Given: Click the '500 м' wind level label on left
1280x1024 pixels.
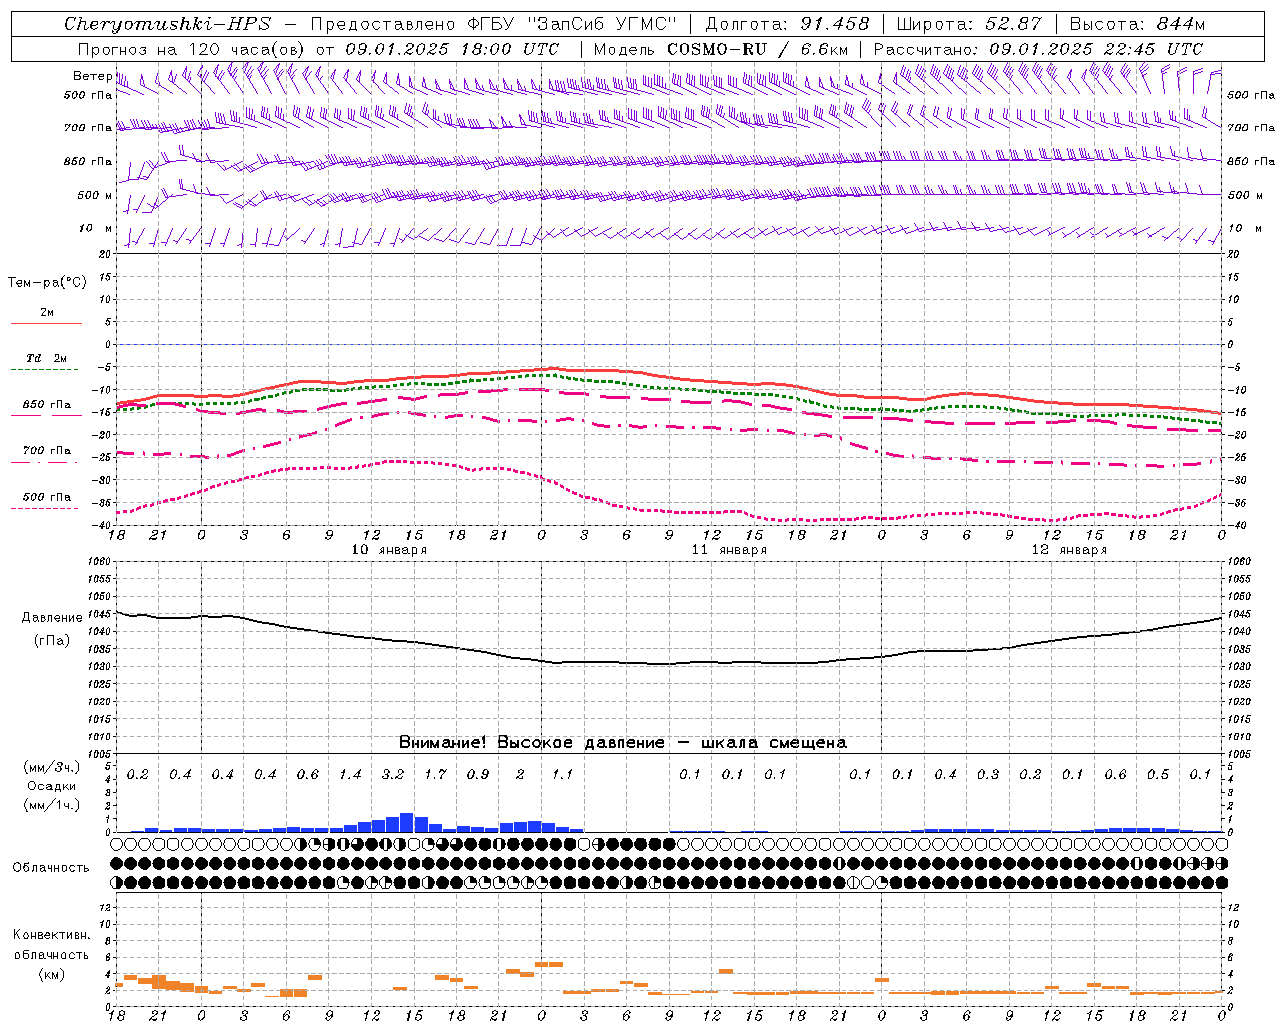Looking at the screenshot, I should pyautogui.click(x=95, y=196).
